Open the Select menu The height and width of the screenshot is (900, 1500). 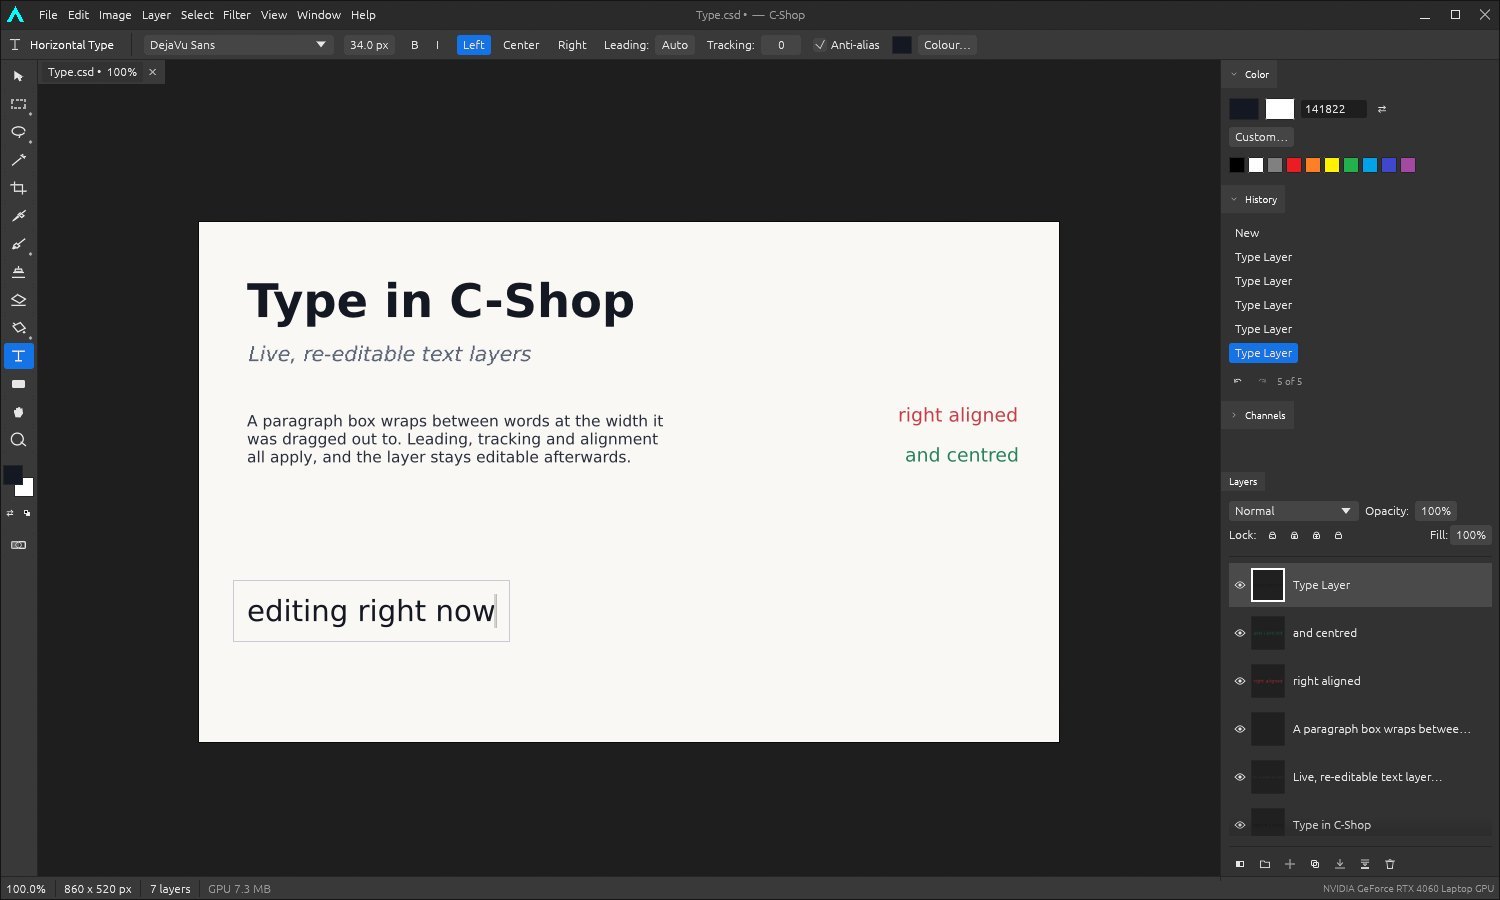pos(197,15)
